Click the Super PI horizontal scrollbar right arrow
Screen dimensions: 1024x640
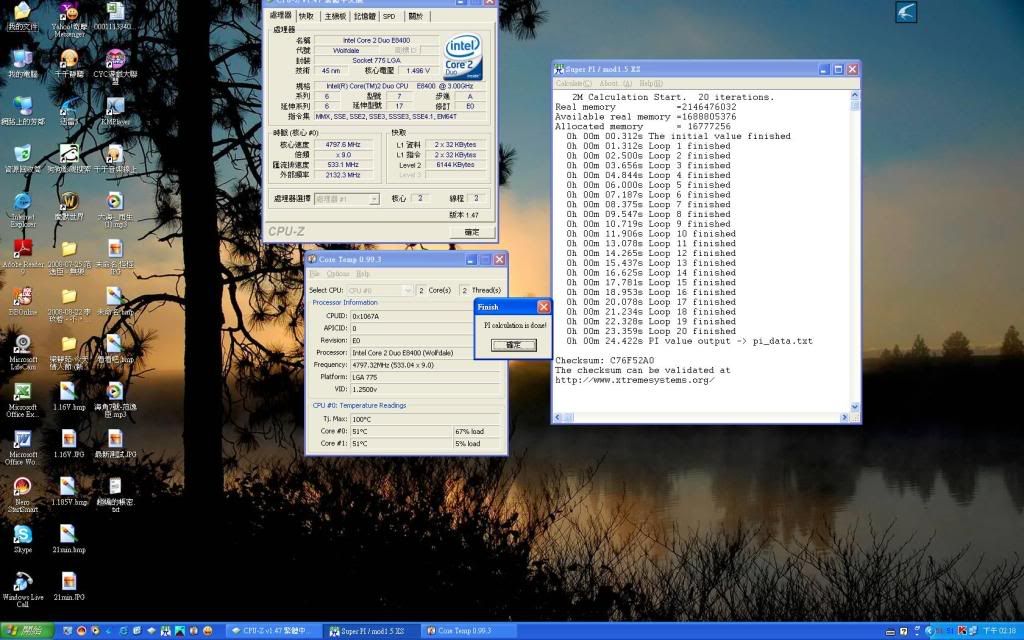point(844,417)
